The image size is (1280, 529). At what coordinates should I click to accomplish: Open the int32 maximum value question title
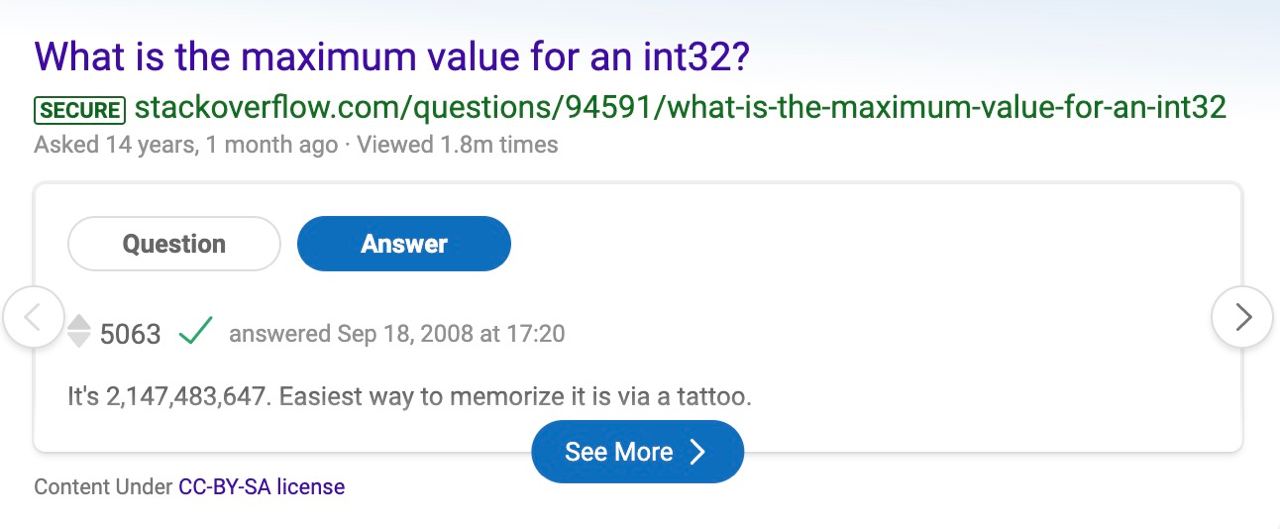(392, 57)
